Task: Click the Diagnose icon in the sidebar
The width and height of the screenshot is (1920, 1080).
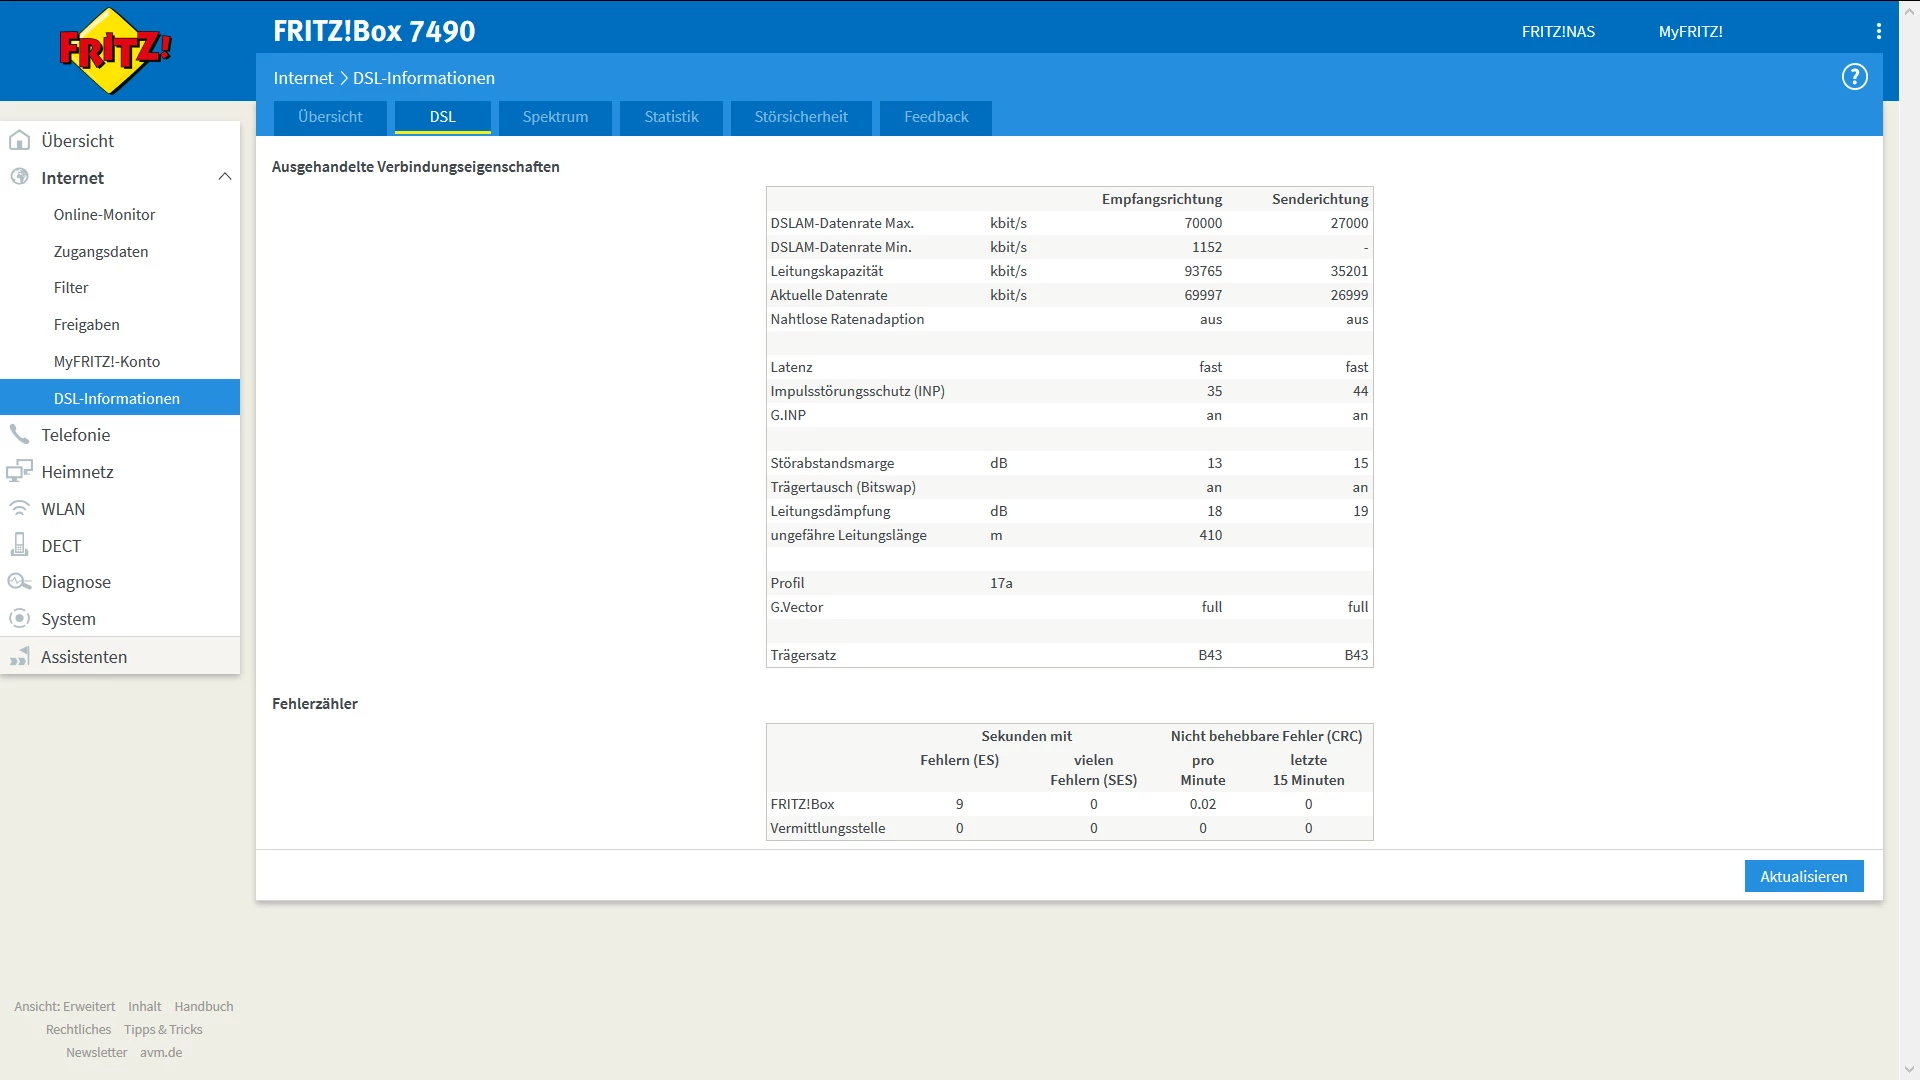Action: tap(19, 582)
